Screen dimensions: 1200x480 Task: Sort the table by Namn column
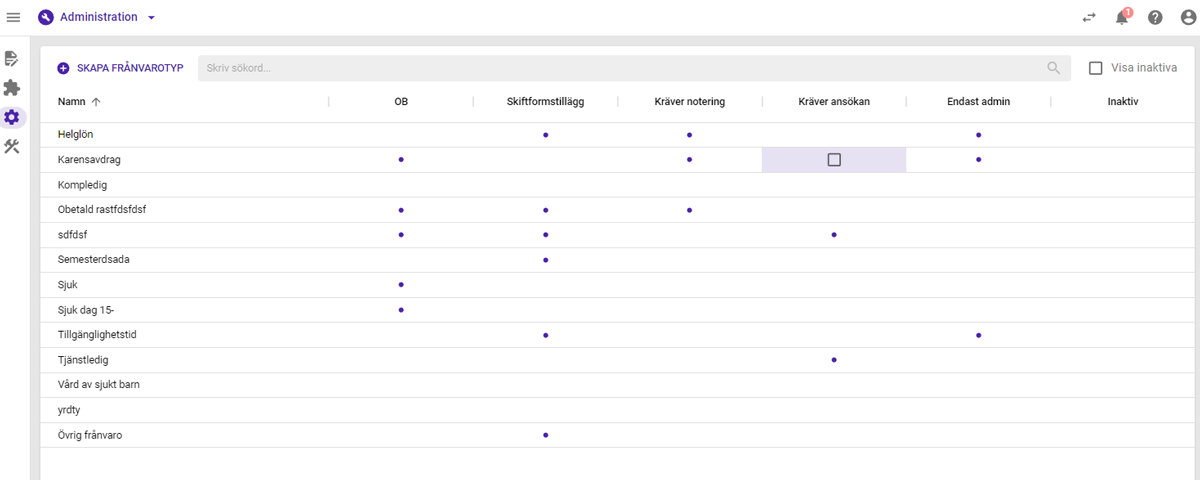[72, 101]
